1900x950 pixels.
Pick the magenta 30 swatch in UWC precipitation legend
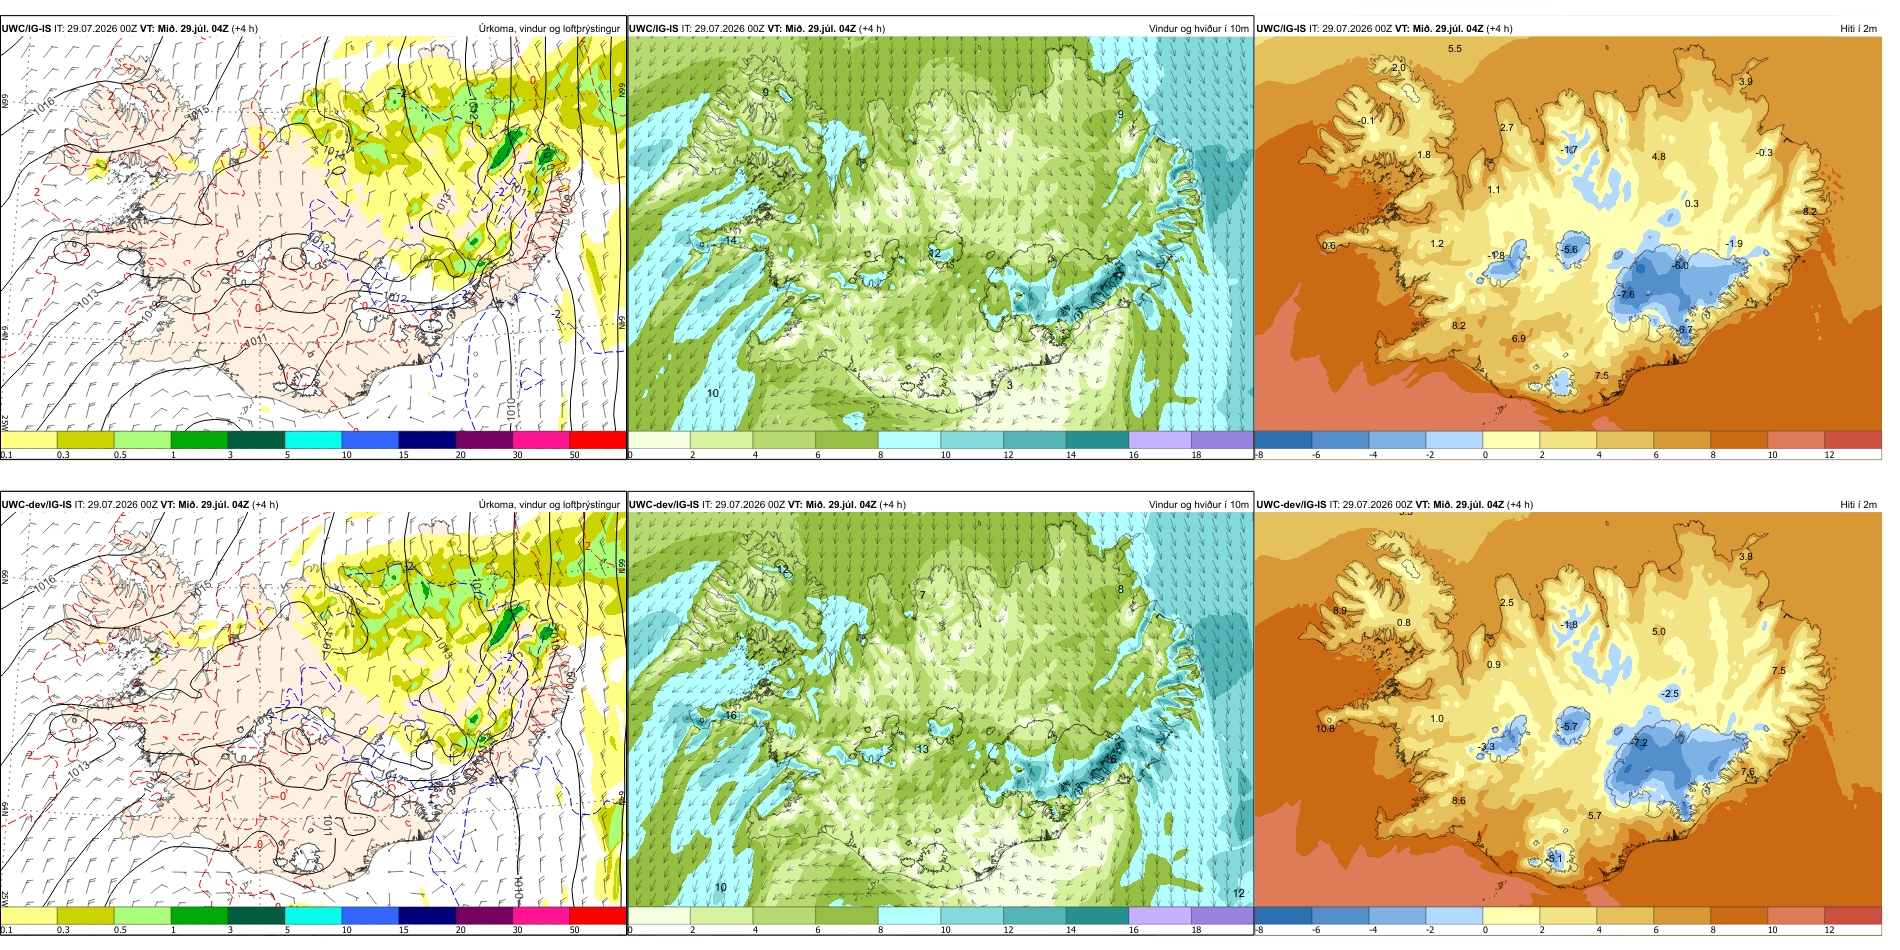pos(541,440)
